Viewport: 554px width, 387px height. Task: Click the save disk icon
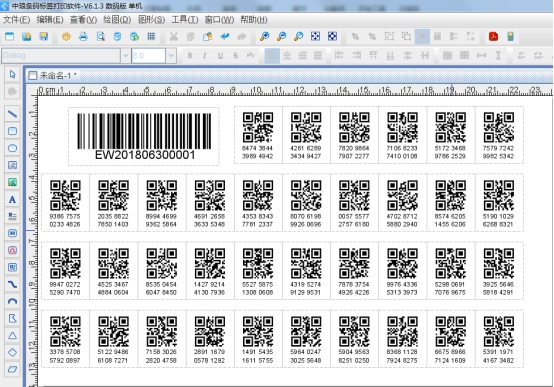[x=44, y=36]
